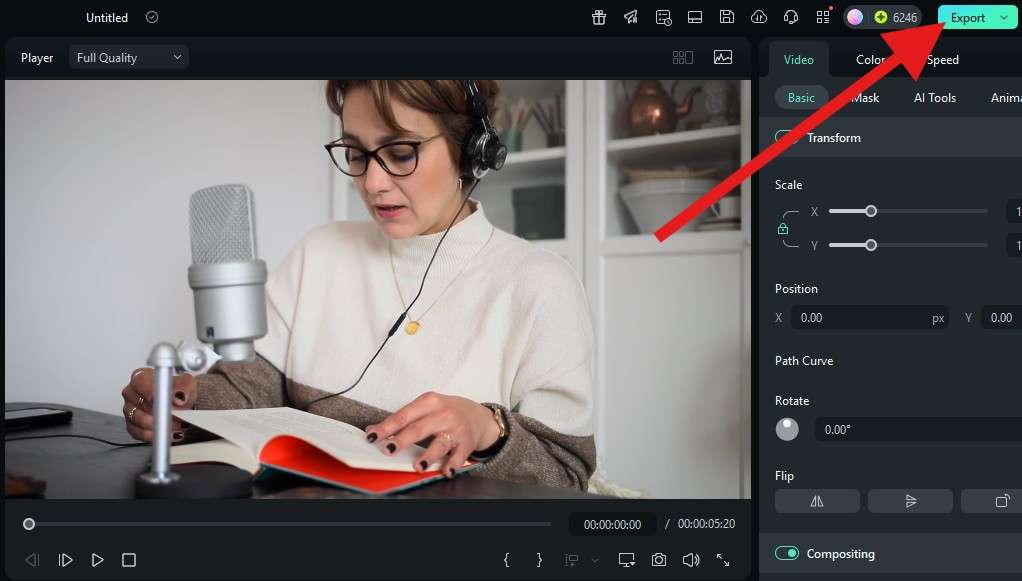Click the total duration 00:05:20 text
The width and height of the screenshot is (1022, 581).
(706, 524)
